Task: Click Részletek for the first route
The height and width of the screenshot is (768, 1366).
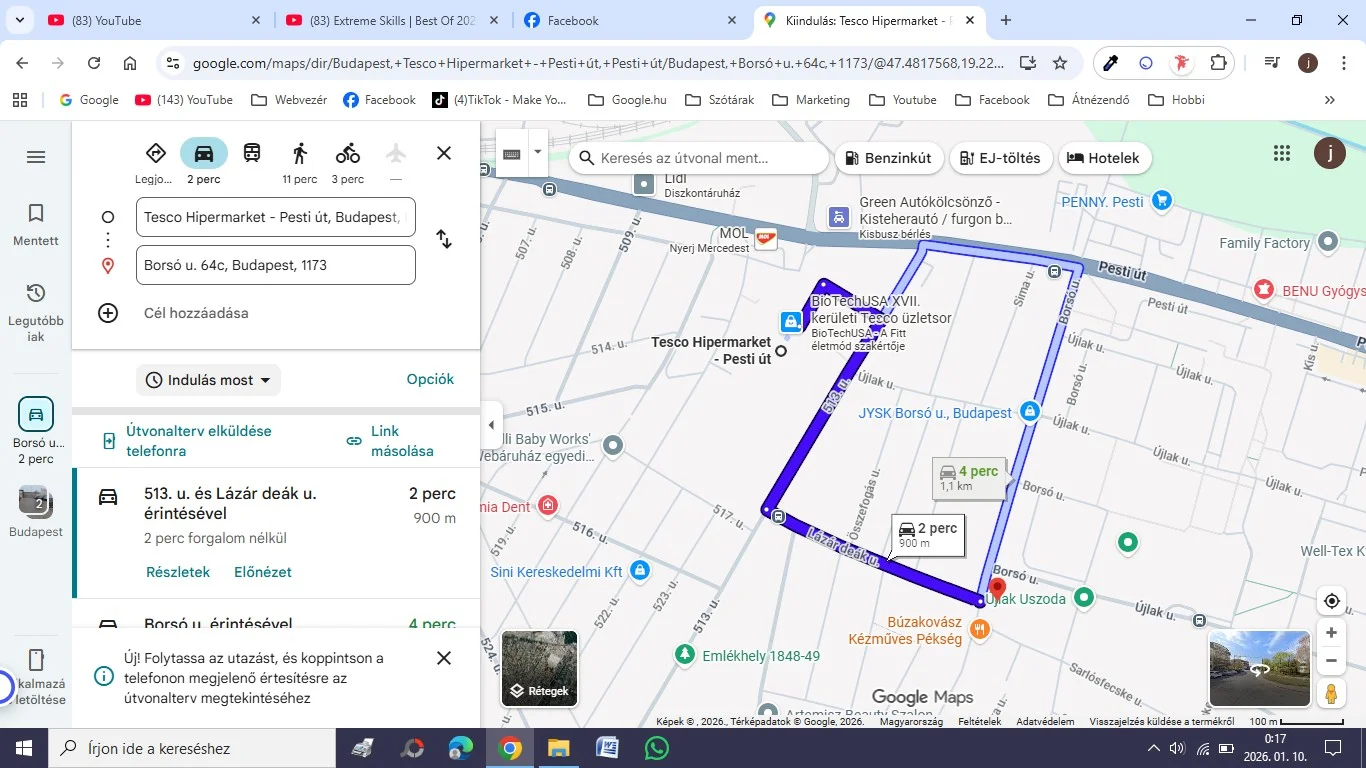Action: pyautogui.click(x=178, y=572)
